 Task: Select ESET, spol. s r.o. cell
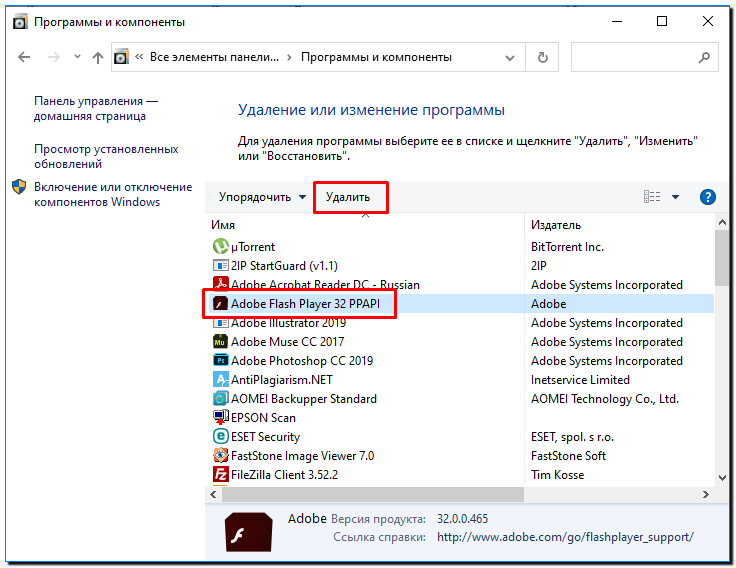[572, 437]
